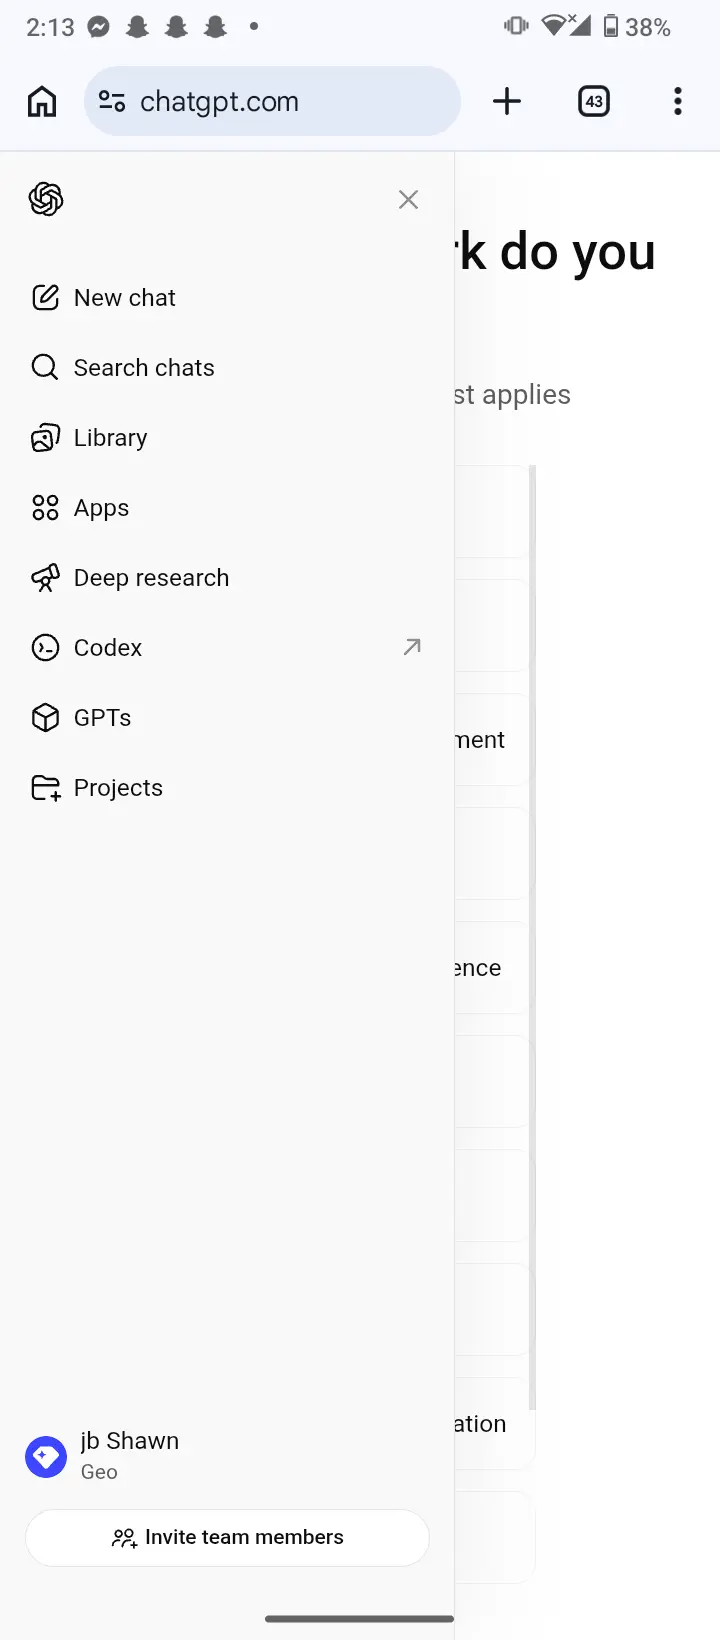720x1640 pixels.
Task: Click the Codex terminal icon
Action: coord(45,647)
